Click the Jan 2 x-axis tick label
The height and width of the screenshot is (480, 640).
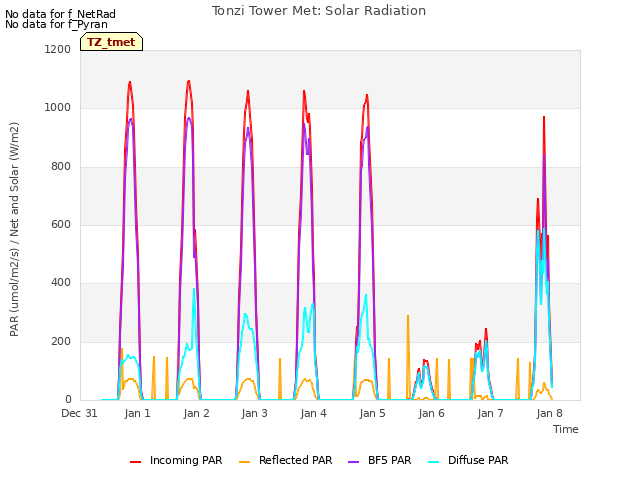coord(196,413)
